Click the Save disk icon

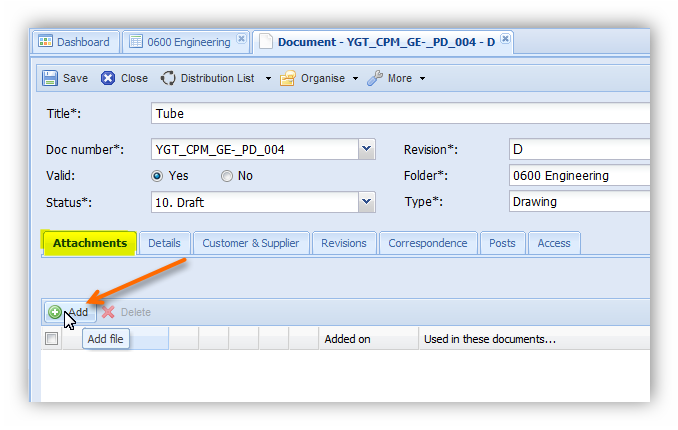50,78
